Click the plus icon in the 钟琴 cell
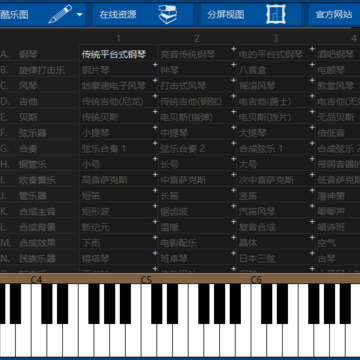 pyautogui.click(x=233, y=64)
